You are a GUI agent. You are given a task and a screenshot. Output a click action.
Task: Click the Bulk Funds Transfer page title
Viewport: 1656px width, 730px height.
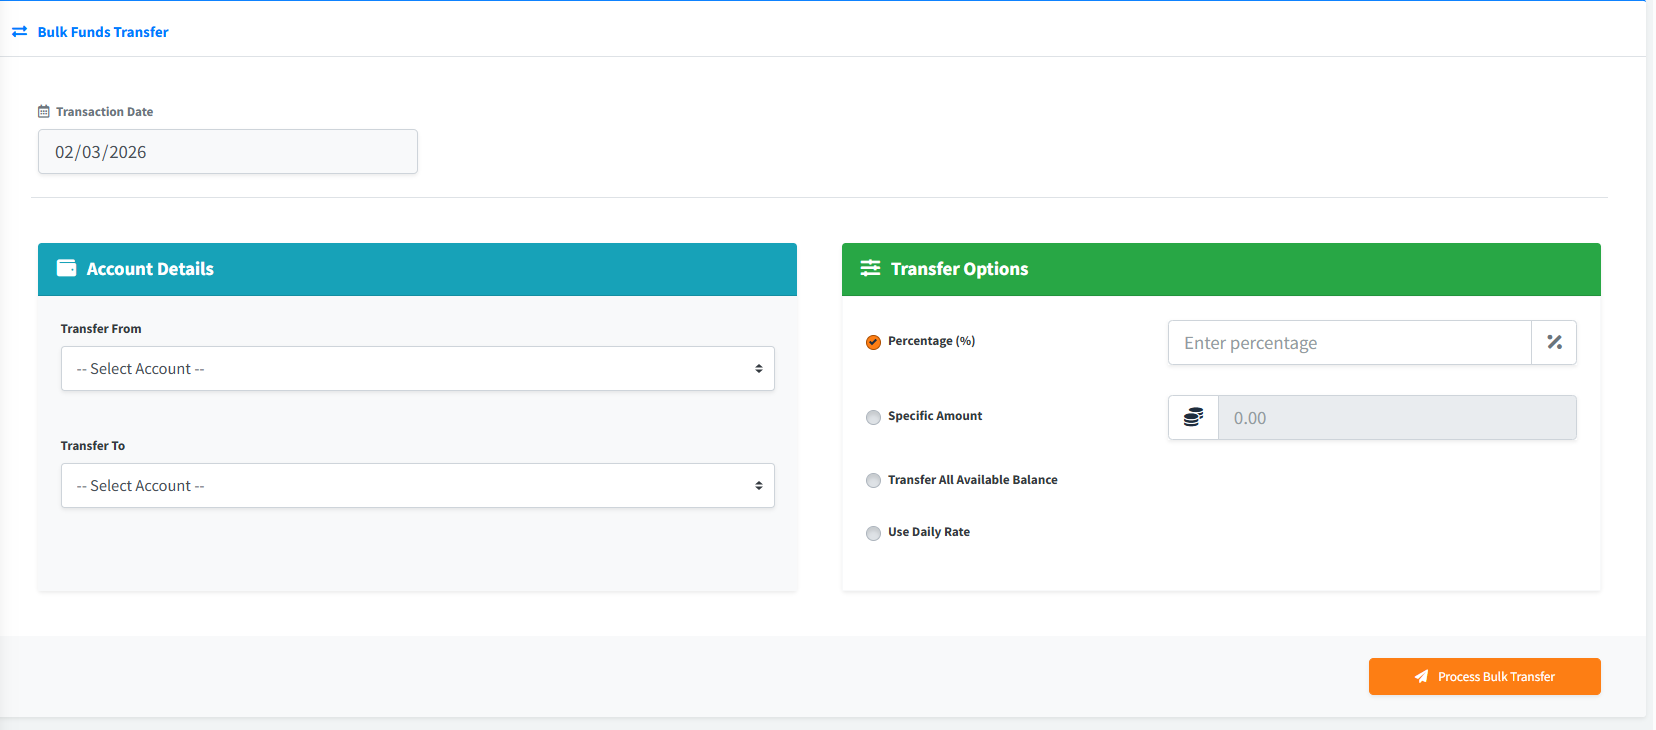[103, 32]
